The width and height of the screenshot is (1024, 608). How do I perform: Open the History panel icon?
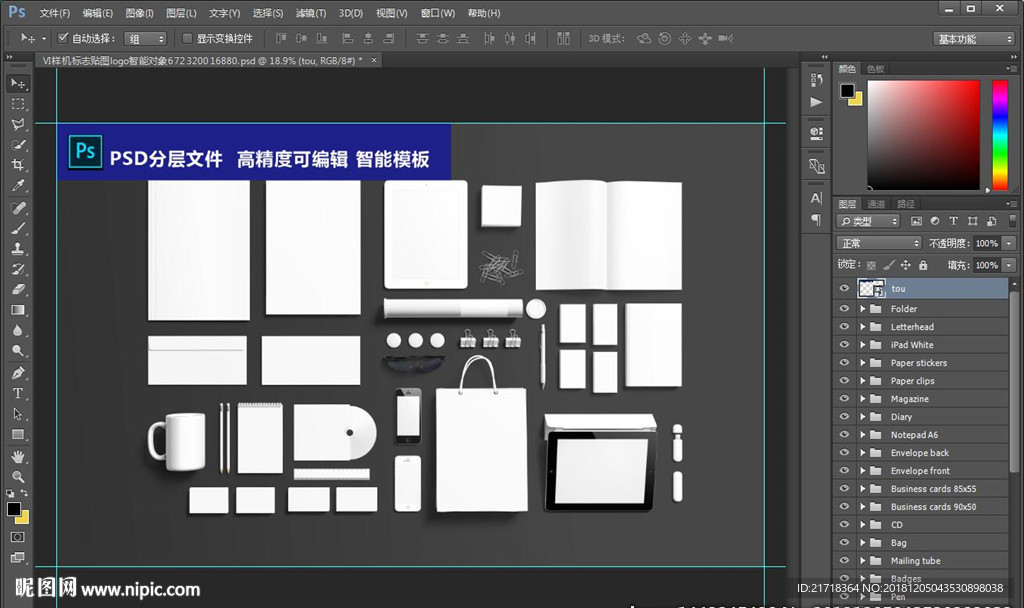[817, 79]
